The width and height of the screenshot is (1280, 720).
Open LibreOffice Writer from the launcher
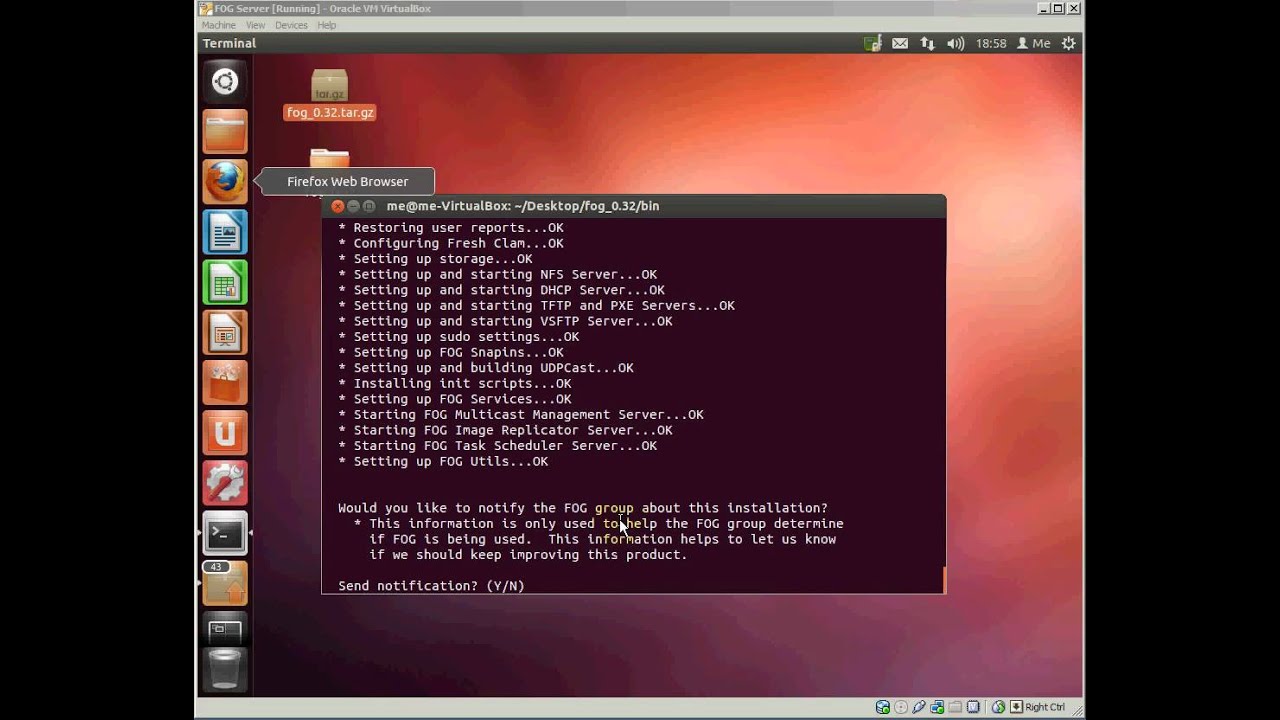click(225, 232)
